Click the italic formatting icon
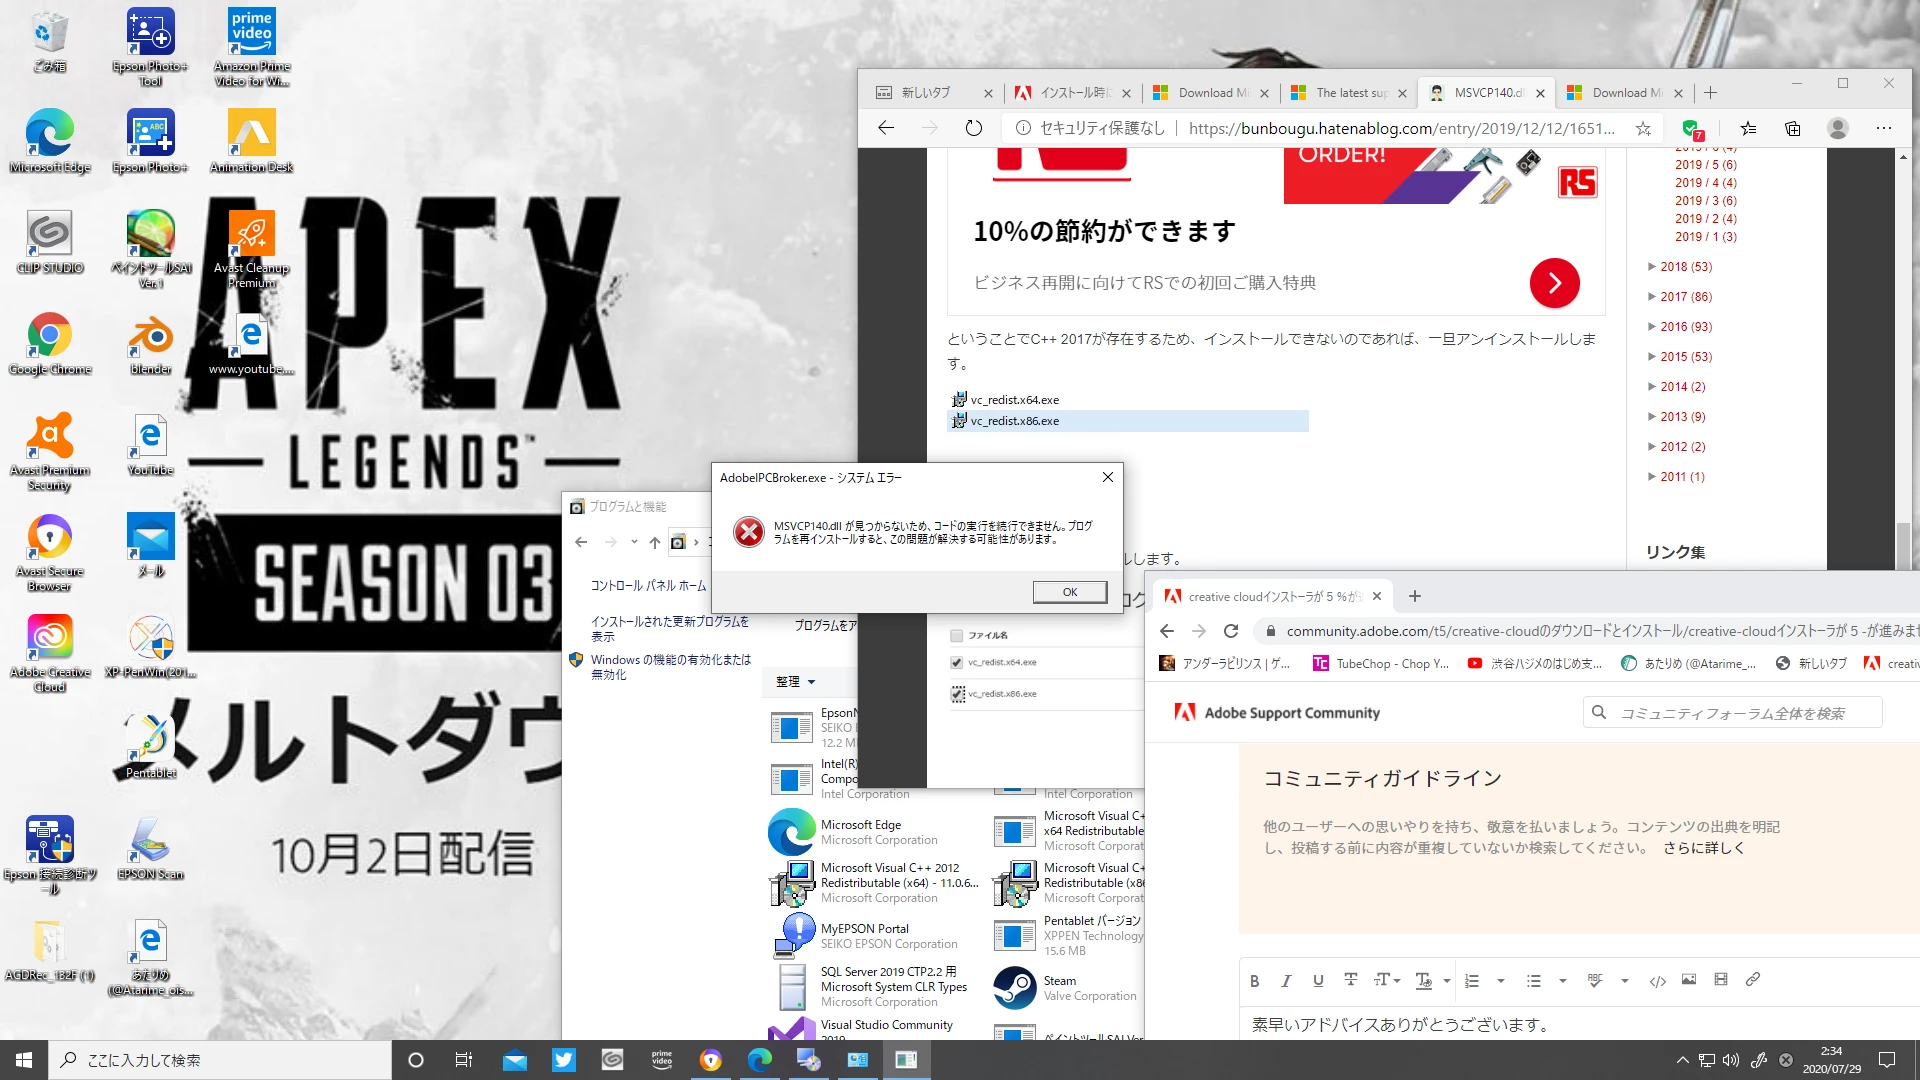 [x=1286, y=981]
